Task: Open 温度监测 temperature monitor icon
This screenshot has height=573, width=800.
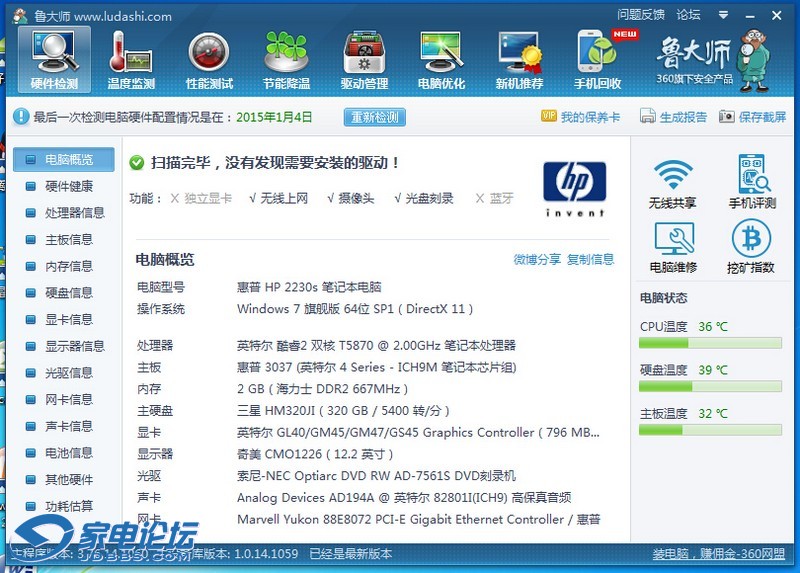Action: (131, 59)
